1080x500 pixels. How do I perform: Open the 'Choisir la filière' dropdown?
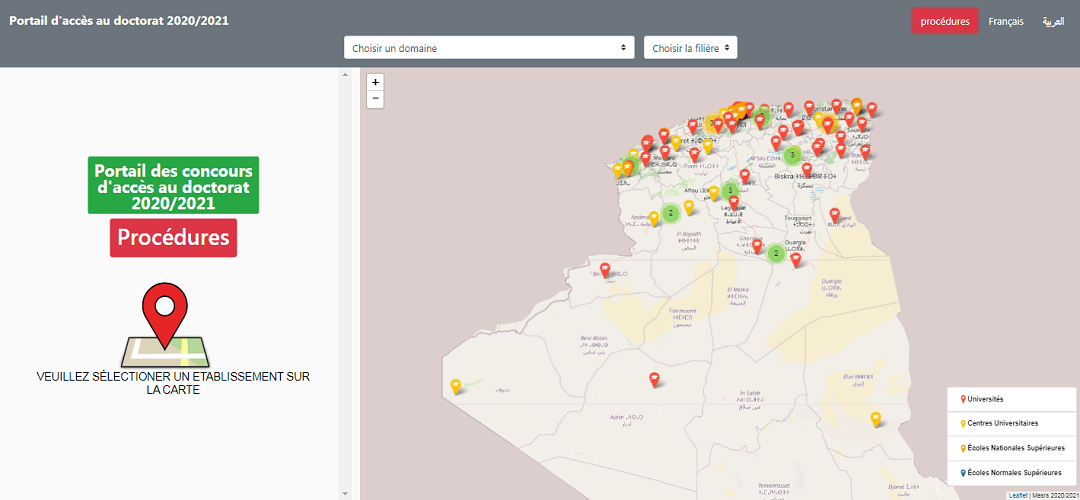point(690,48)
